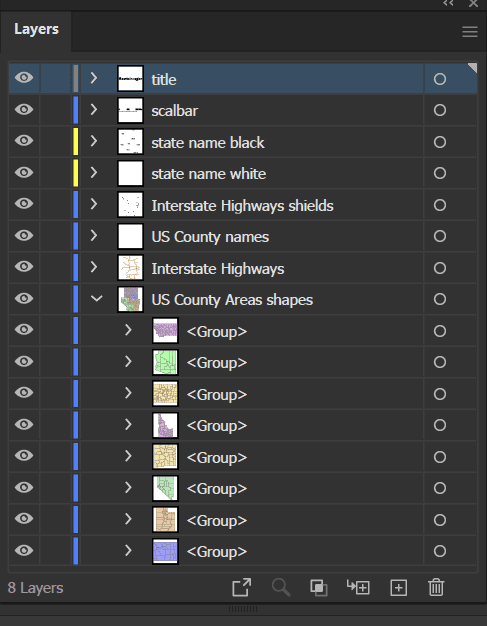Click the Interstate Highways layer thumbnail
The image size is (487, 626).
pos(131,267)
